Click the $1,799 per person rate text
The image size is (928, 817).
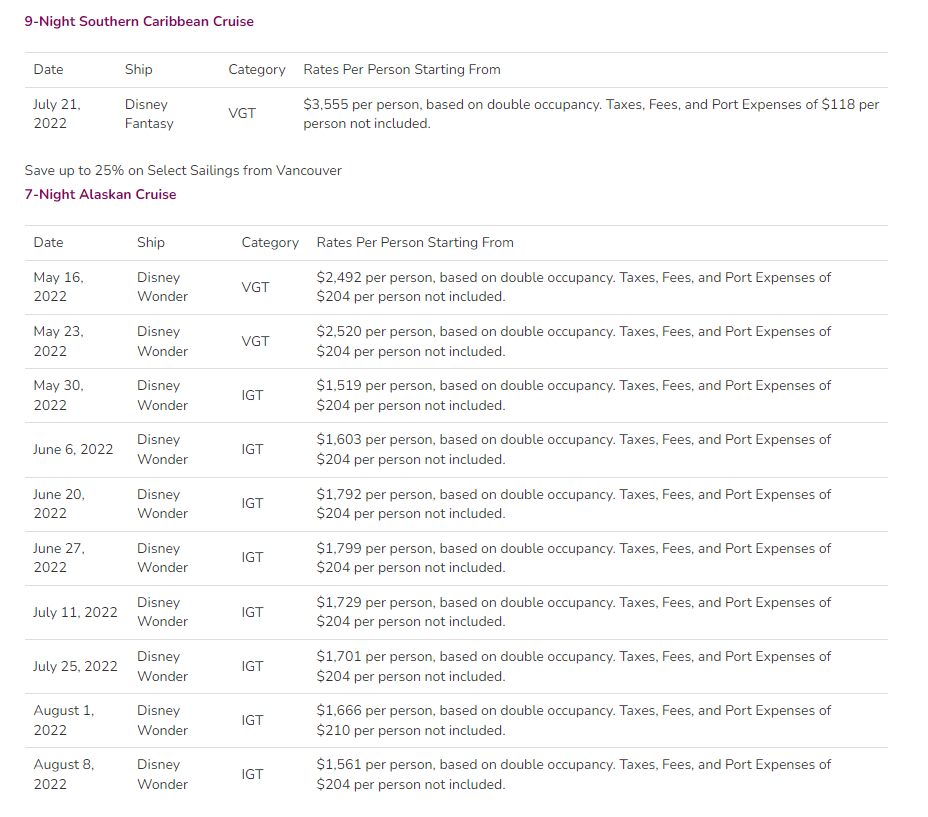(x=573, y=558)
